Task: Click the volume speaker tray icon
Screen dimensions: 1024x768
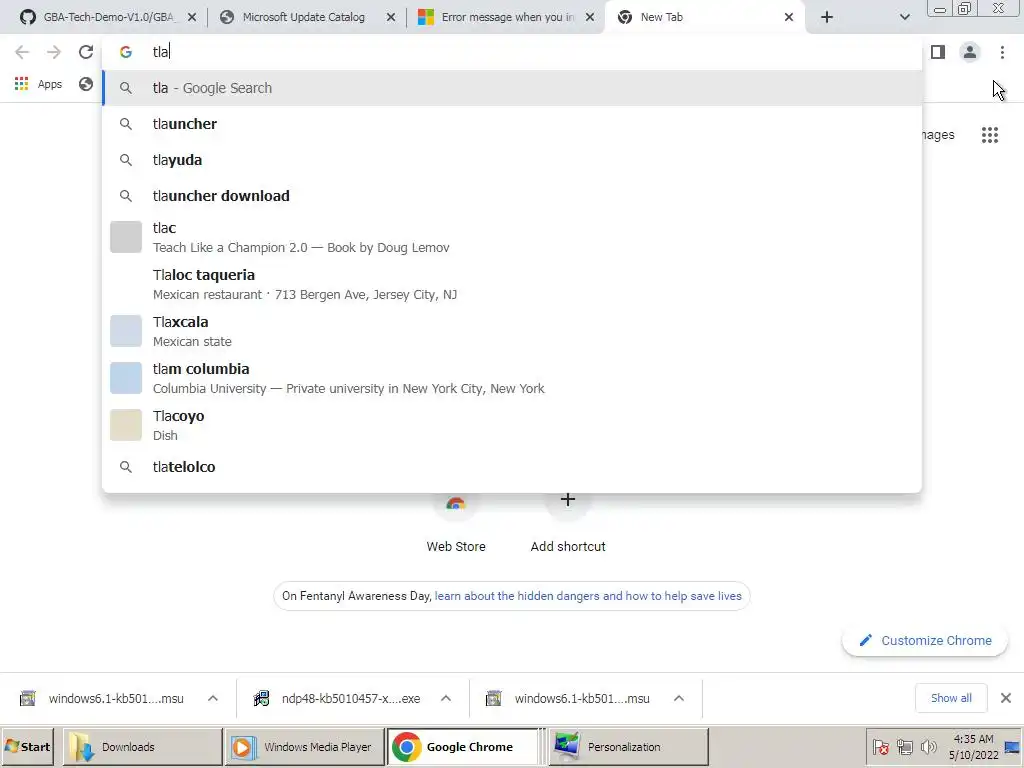Action: [x=928, y=746]
